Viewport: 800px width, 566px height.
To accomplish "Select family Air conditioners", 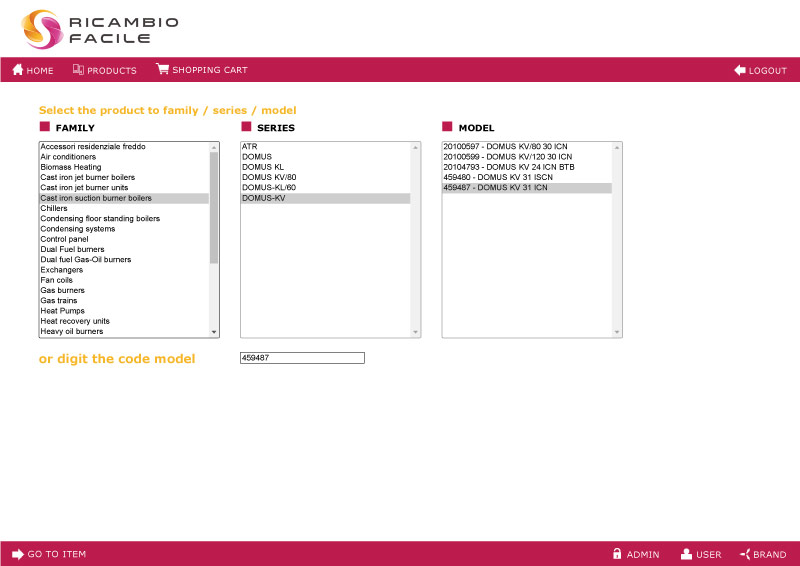I will (124, 157).
